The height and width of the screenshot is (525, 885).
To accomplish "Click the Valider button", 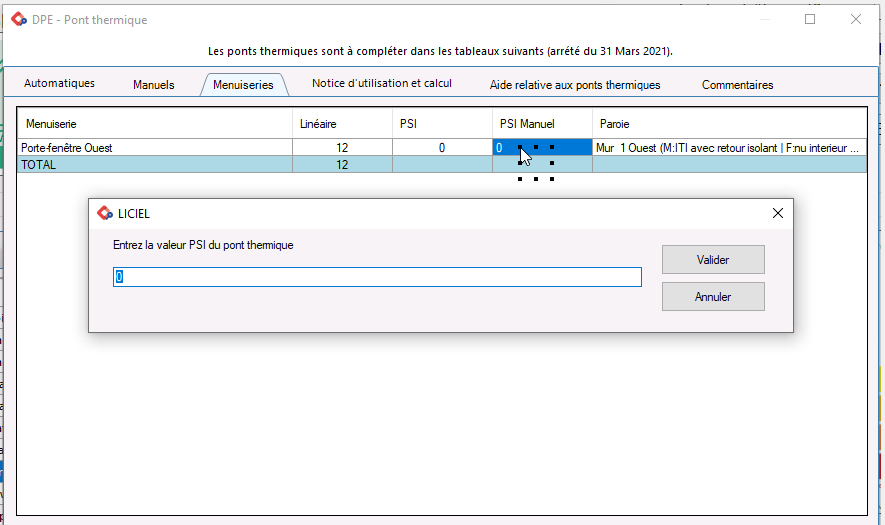I will (x=713, y=260).
